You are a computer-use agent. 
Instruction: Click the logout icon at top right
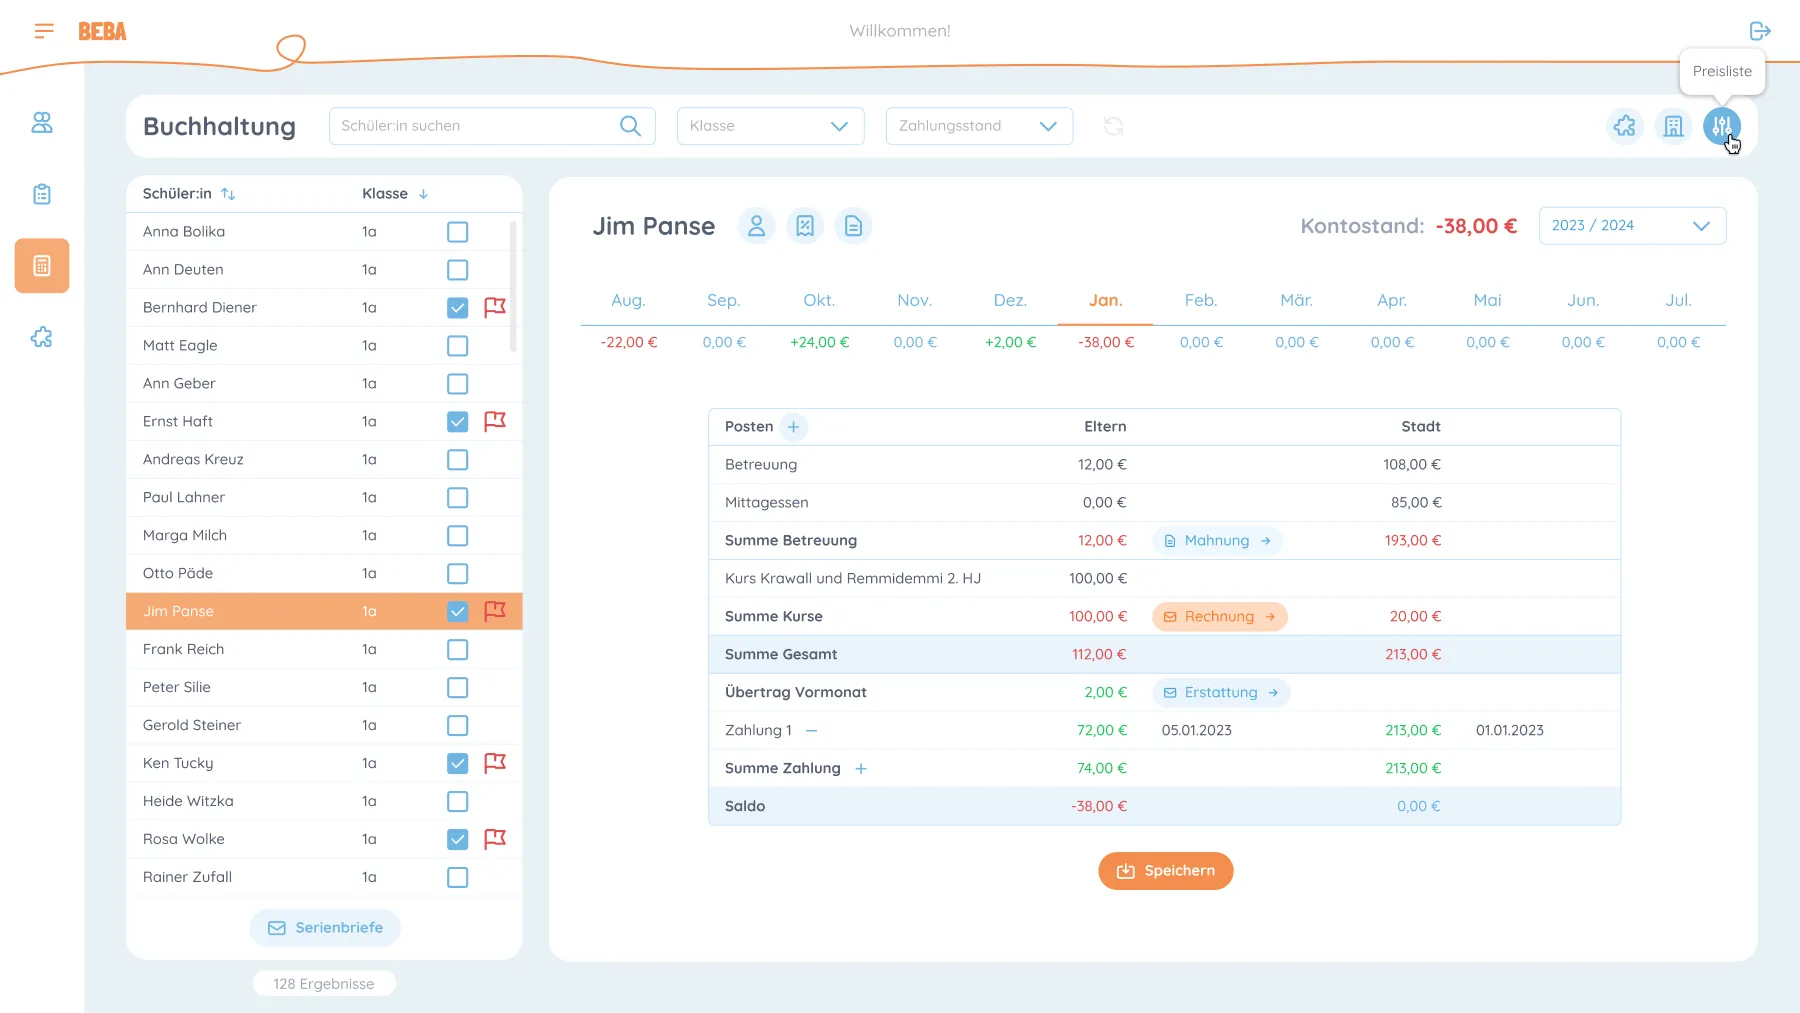point(1760,31)
